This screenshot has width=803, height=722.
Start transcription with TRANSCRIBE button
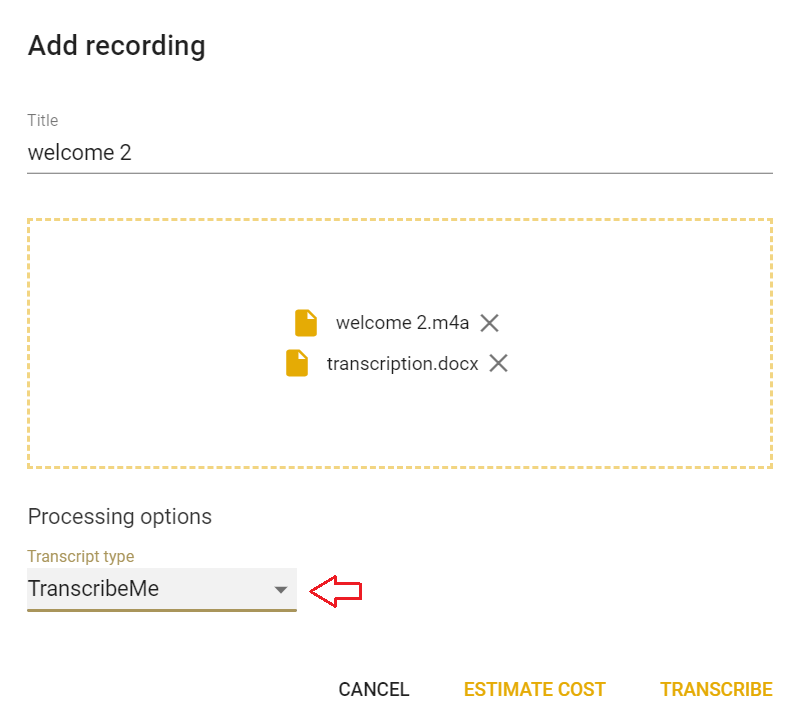click(716, 689)
